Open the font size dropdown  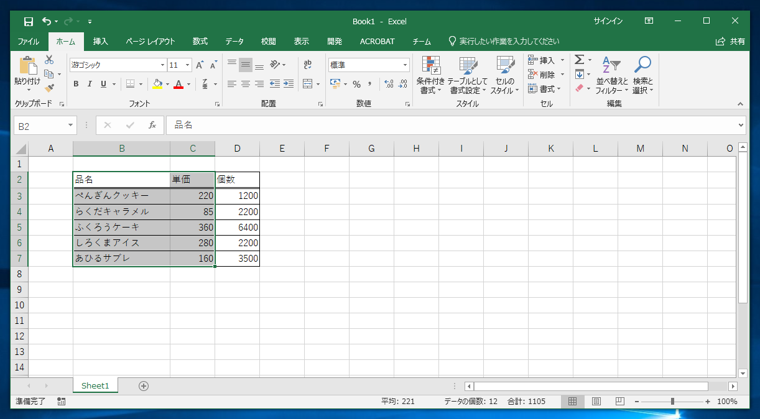click(188, 64)
